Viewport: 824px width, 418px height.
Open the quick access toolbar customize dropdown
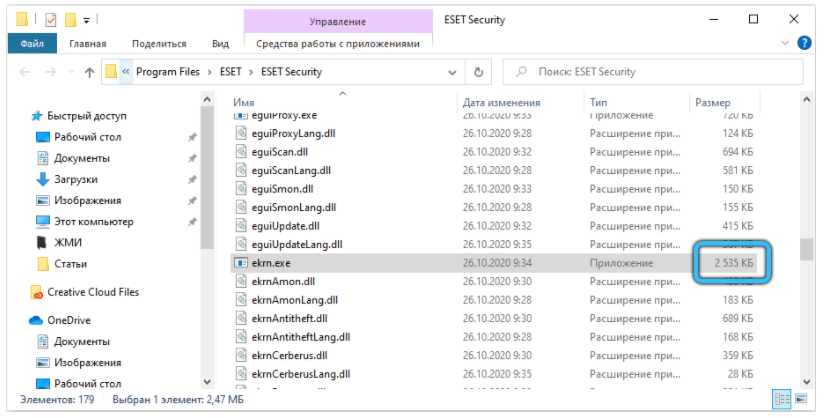coord(87,19)
